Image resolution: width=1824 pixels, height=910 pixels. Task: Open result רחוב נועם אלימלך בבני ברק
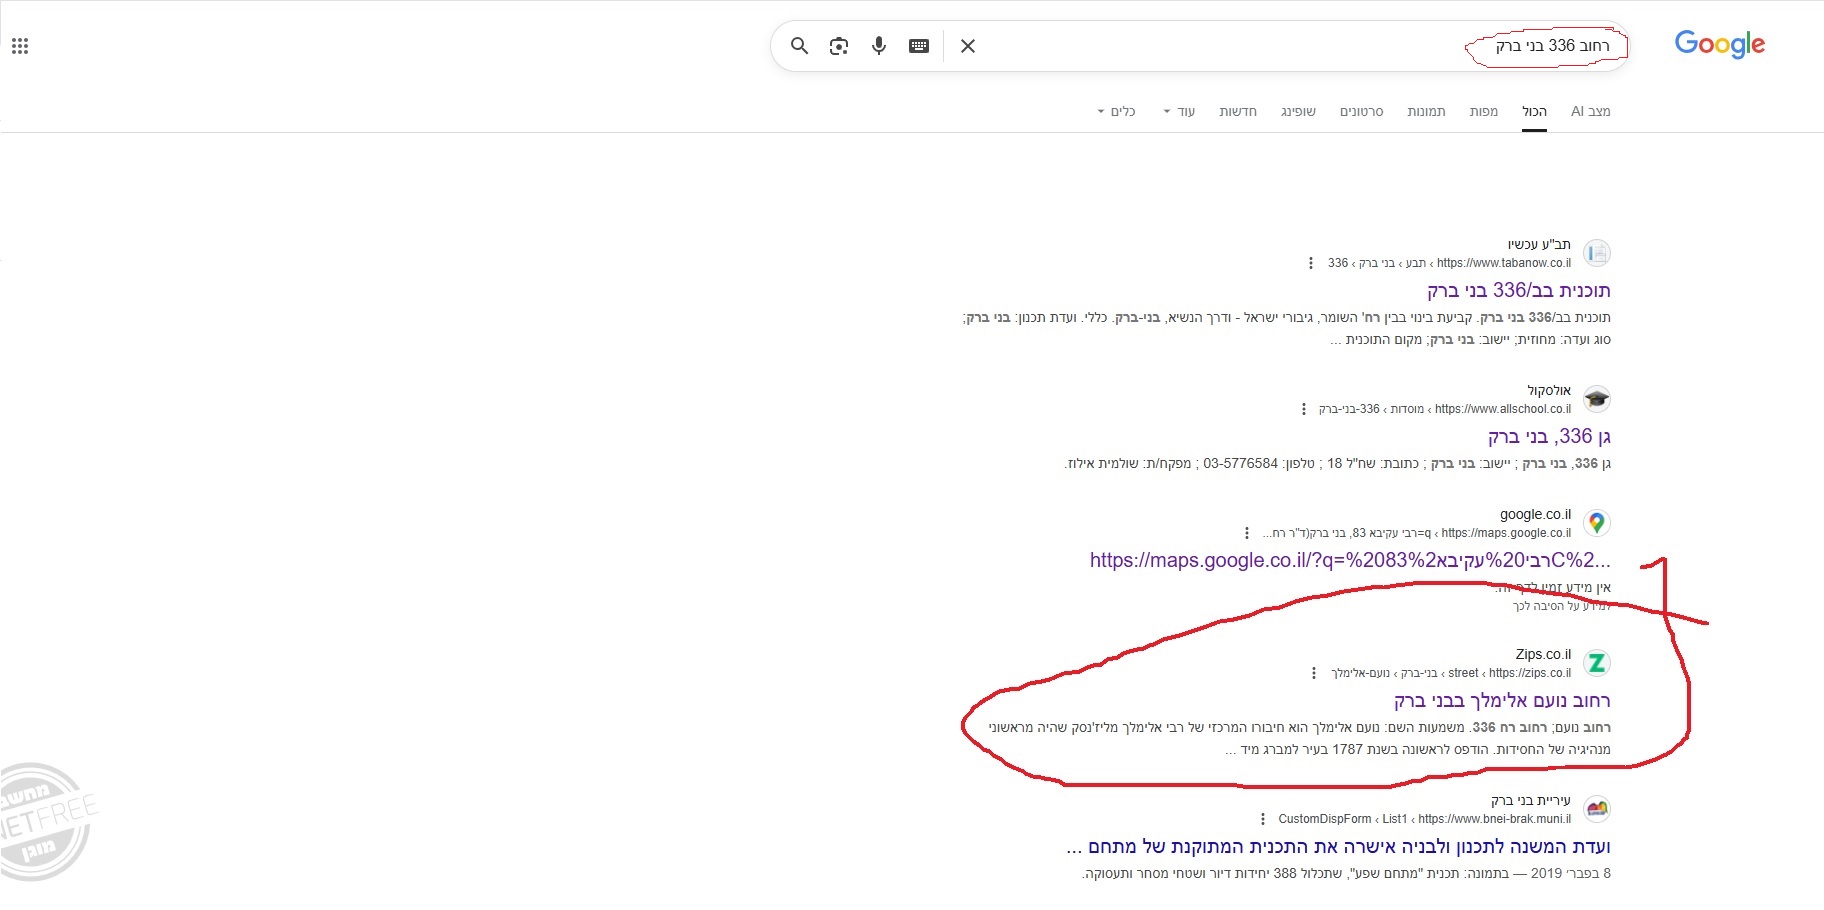(1502, 700)
